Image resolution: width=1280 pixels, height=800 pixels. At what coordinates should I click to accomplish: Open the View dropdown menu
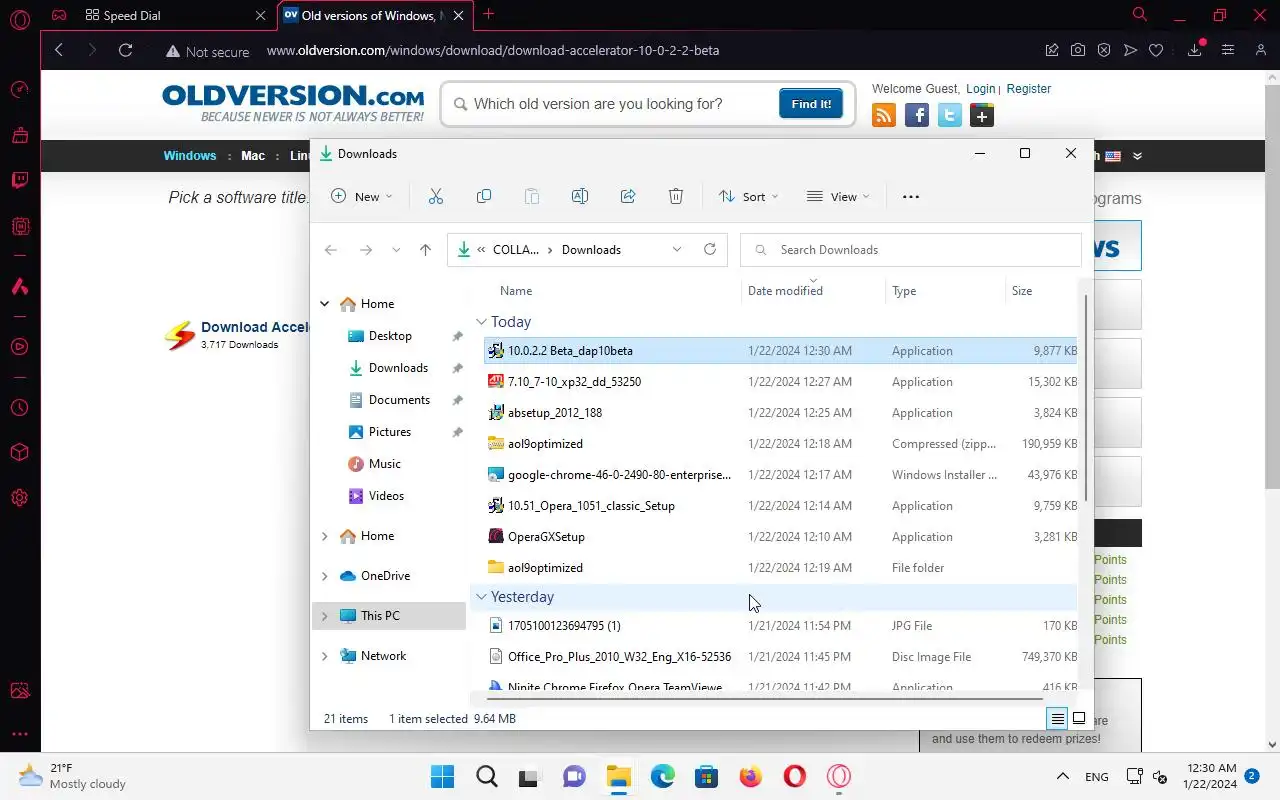tap(838, 197)
